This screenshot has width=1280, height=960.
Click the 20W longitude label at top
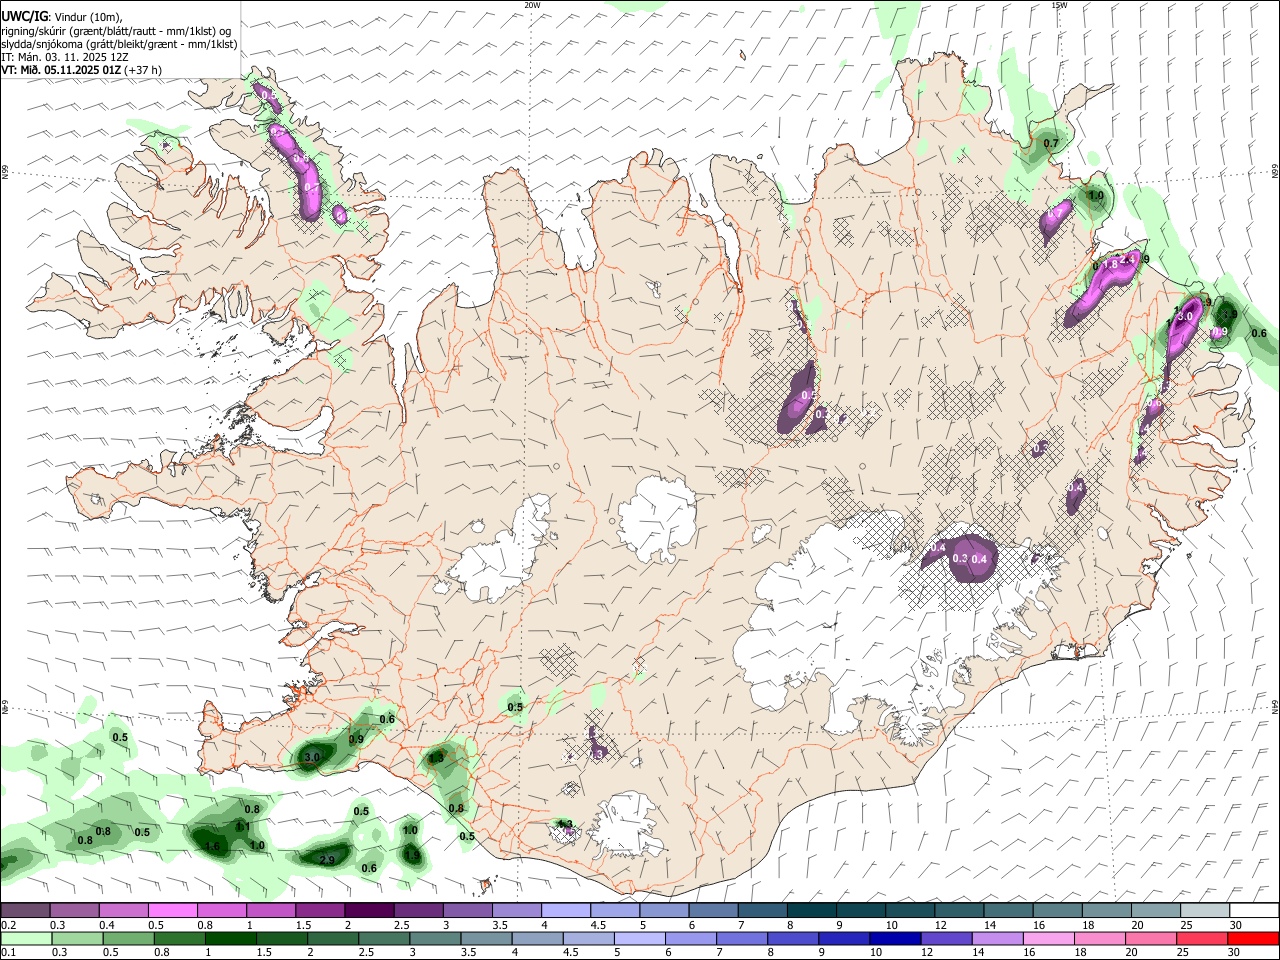click(x=532, y=5)
